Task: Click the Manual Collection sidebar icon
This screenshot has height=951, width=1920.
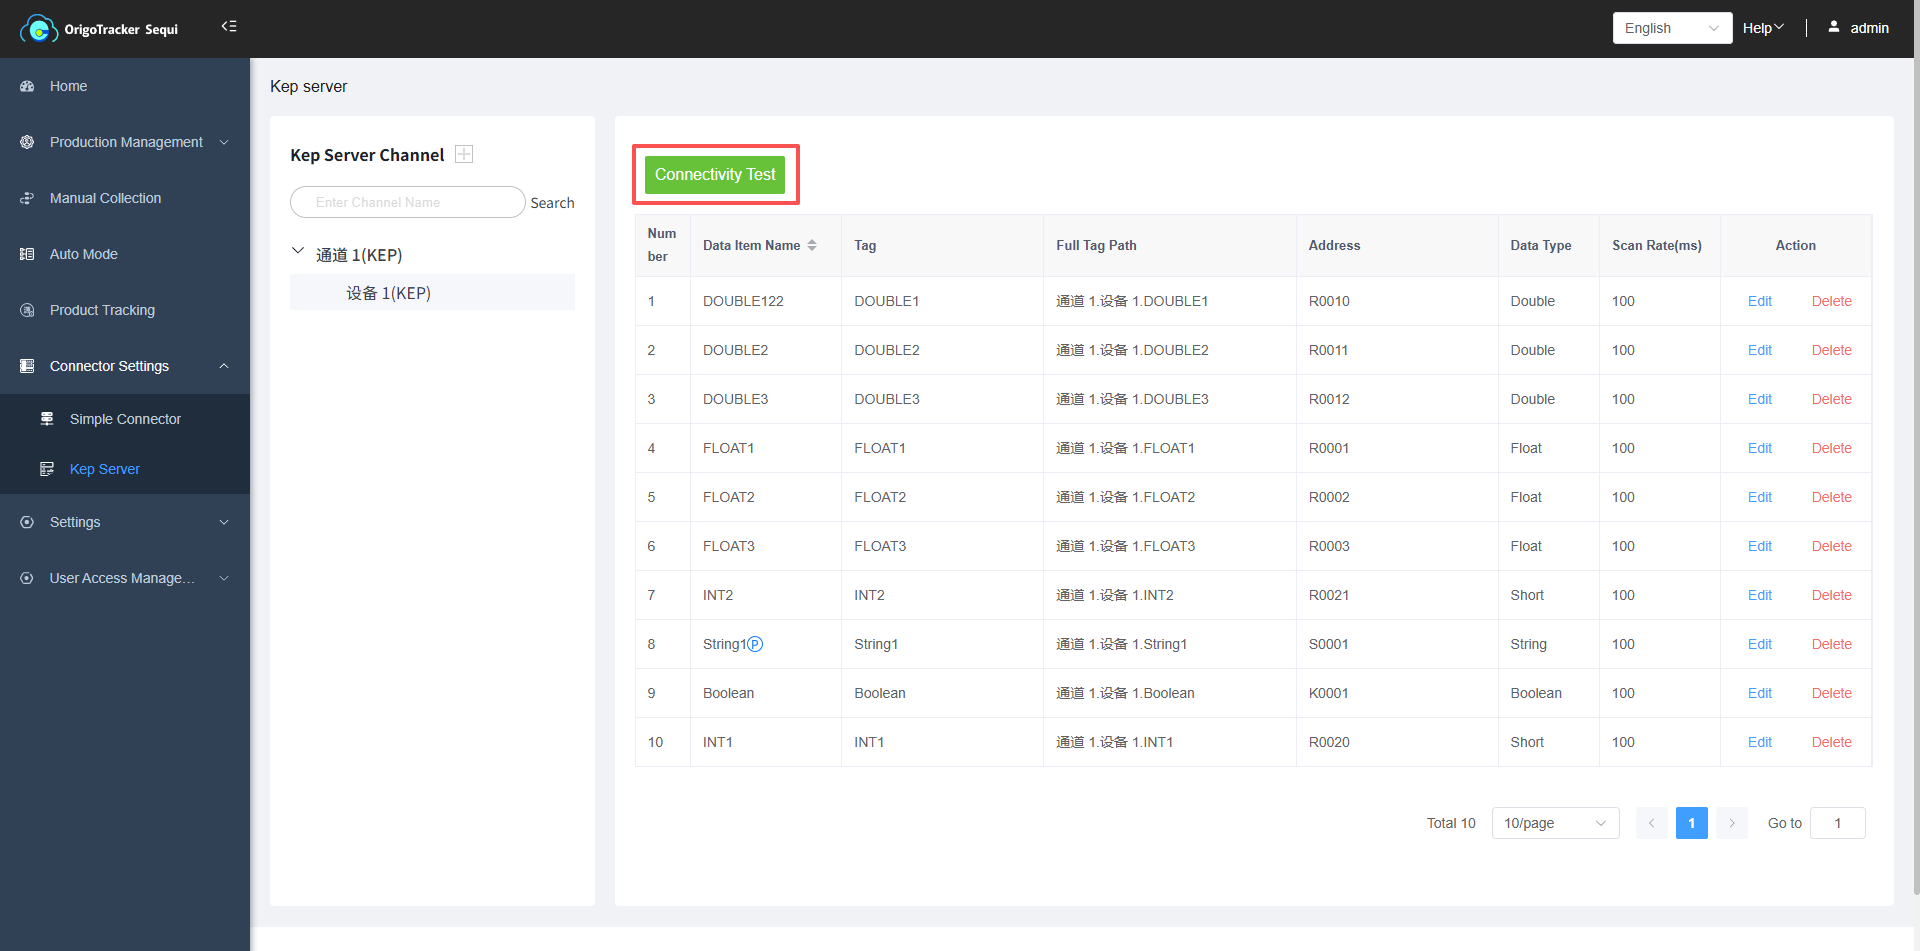Action: click(x=27, y=198)
